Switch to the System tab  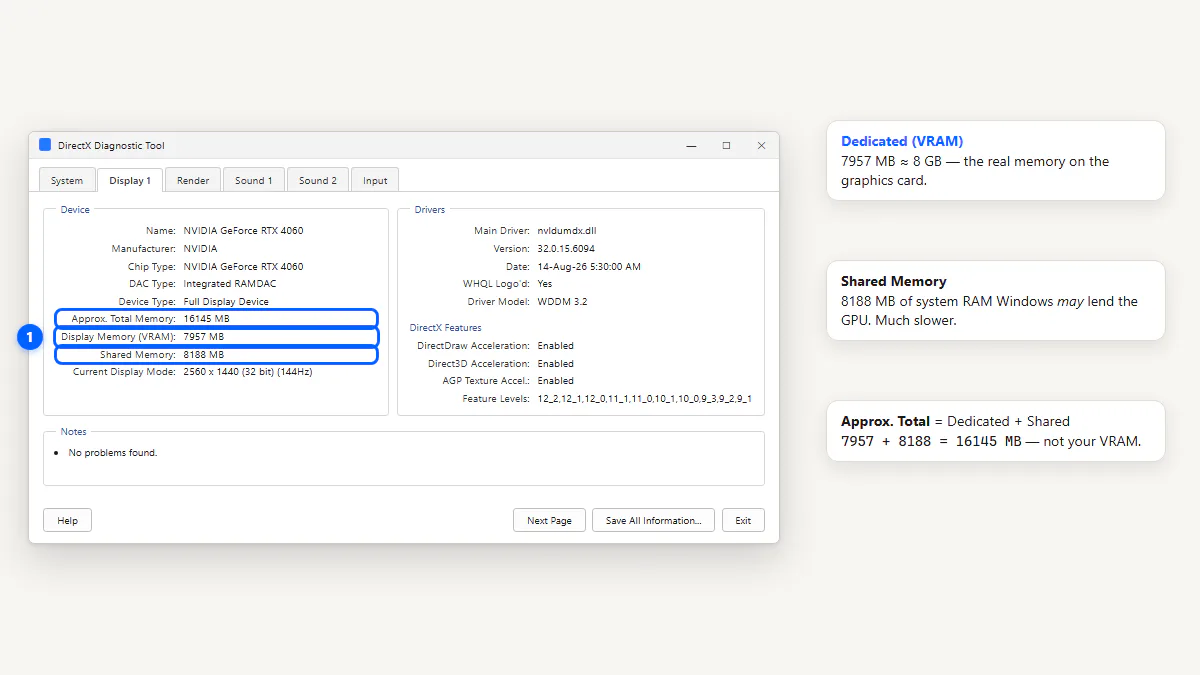point(67,180)
